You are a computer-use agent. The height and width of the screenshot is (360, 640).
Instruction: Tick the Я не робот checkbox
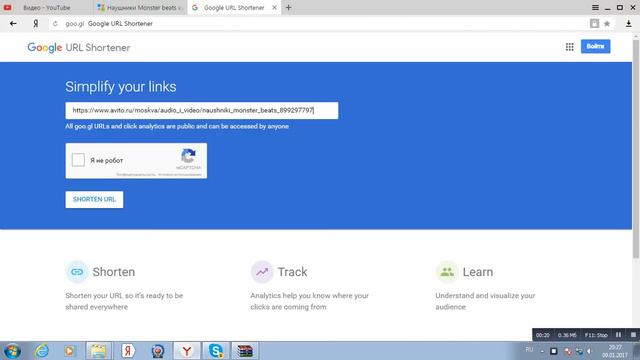click(x=78, y=160)
